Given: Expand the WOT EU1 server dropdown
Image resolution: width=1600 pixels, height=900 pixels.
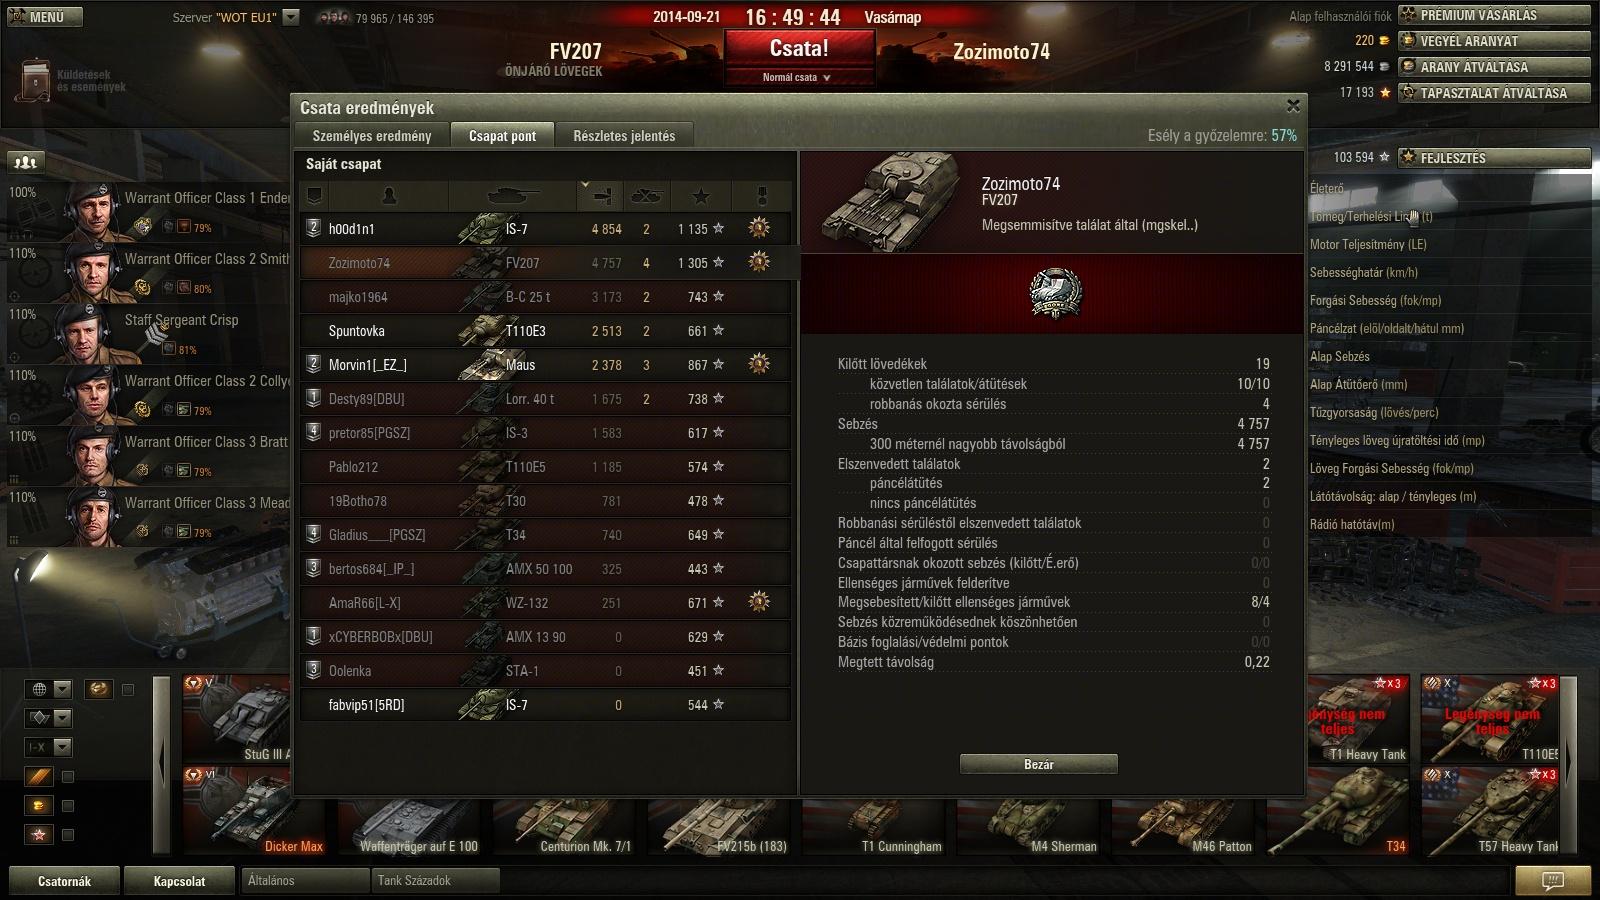Looking at the screenshot, I should [291, 17].
